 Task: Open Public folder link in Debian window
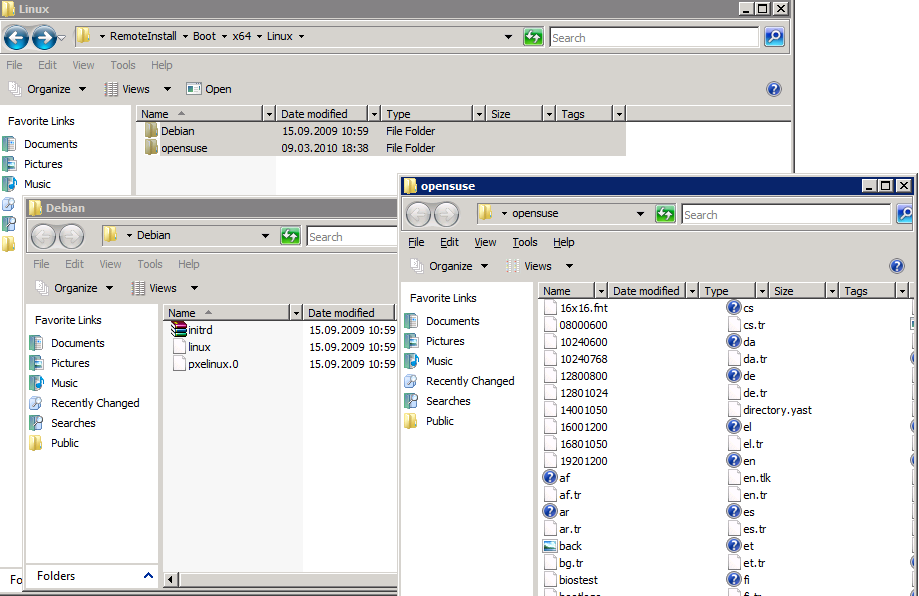(64, 443)
